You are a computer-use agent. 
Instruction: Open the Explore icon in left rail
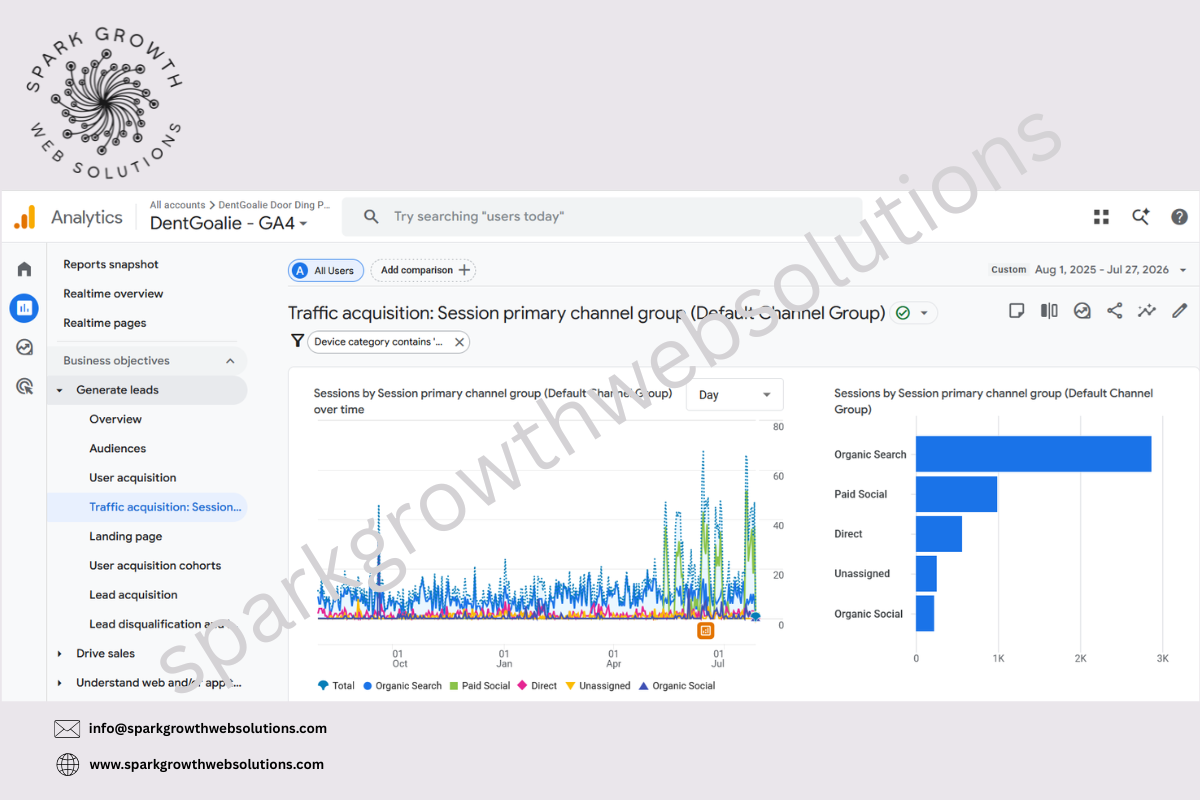[24, 347]
